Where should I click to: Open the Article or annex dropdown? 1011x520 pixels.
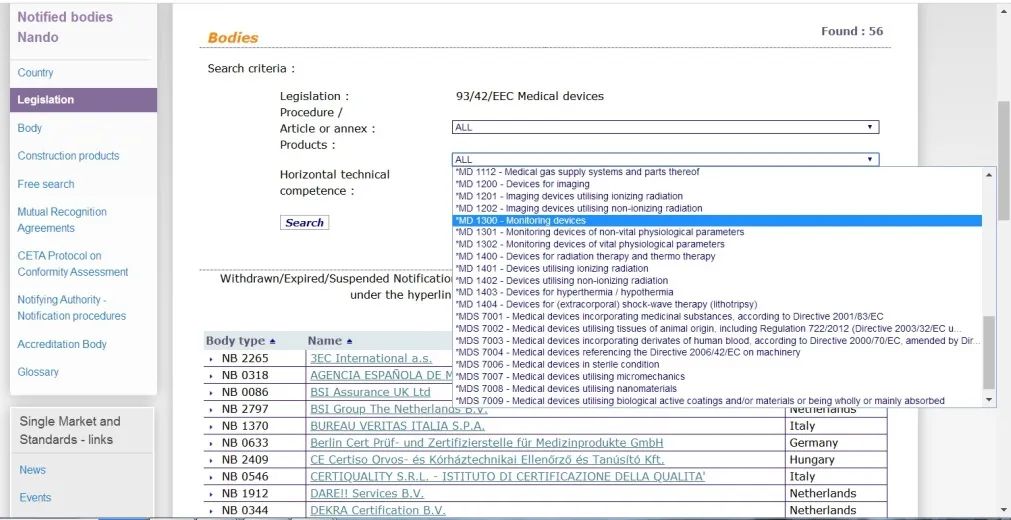click(x=665, y=128)
